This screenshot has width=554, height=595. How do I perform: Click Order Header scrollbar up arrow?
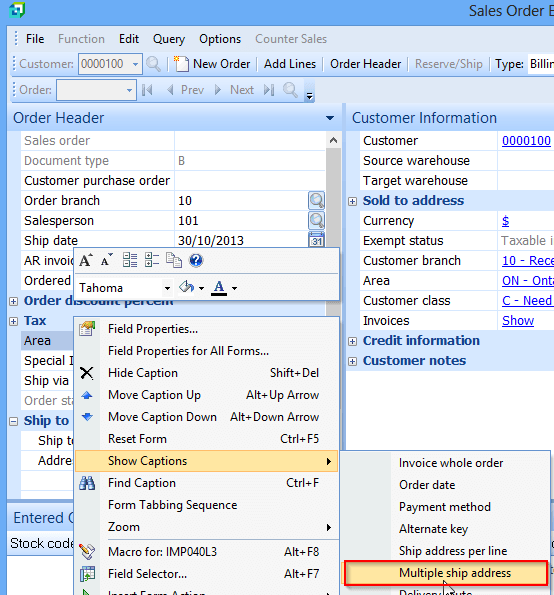(333, 140)
